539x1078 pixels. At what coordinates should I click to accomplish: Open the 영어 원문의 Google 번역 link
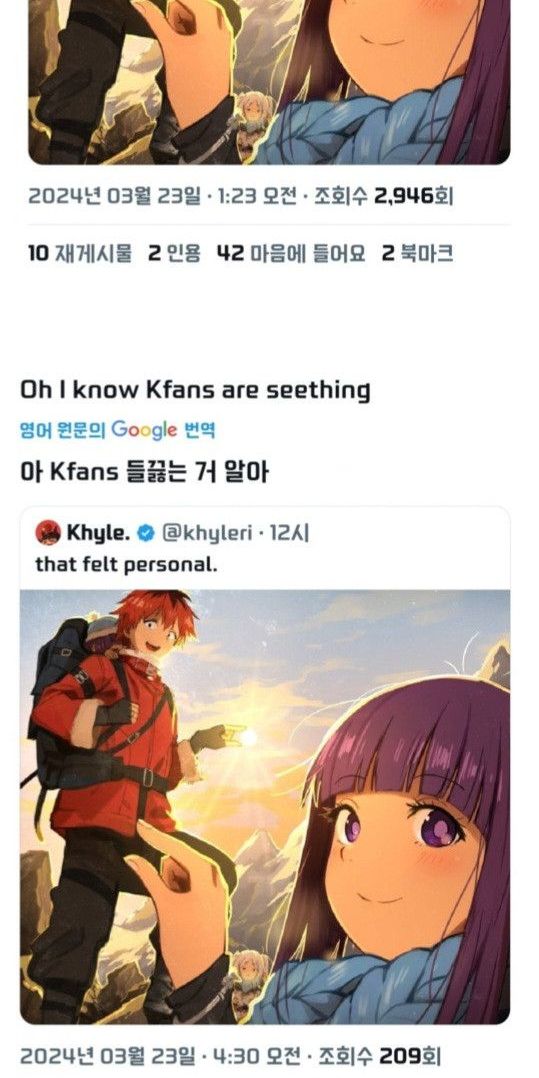(x=117, y=430)
